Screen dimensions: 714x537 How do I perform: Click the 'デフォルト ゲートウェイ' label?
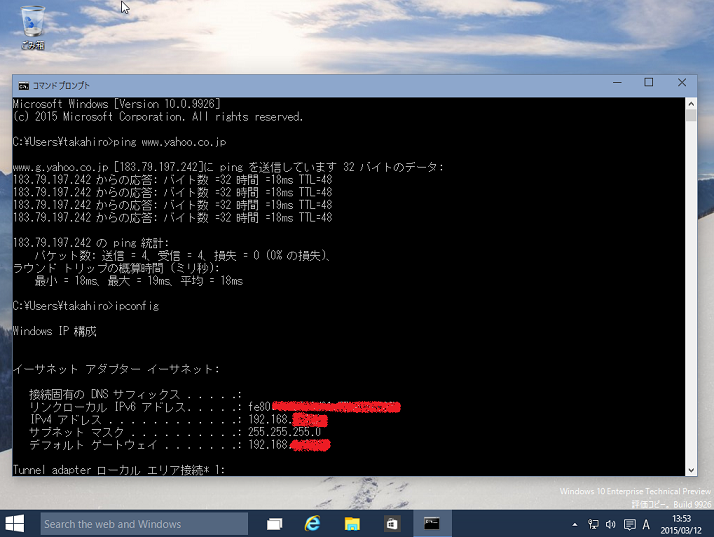tap(93, 445)
